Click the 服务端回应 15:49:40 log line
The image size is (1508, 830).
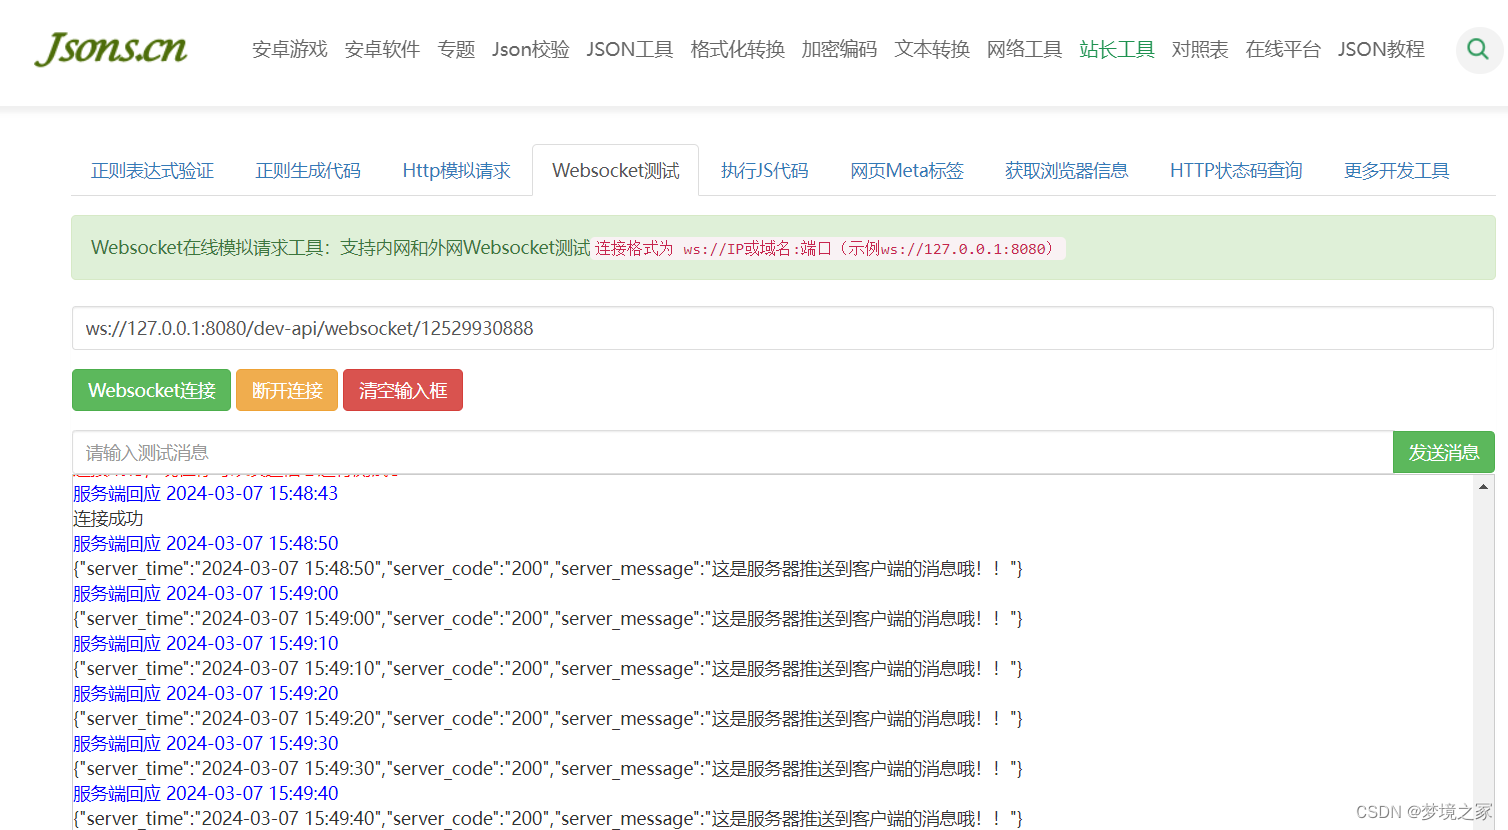[x=206, y=793]
